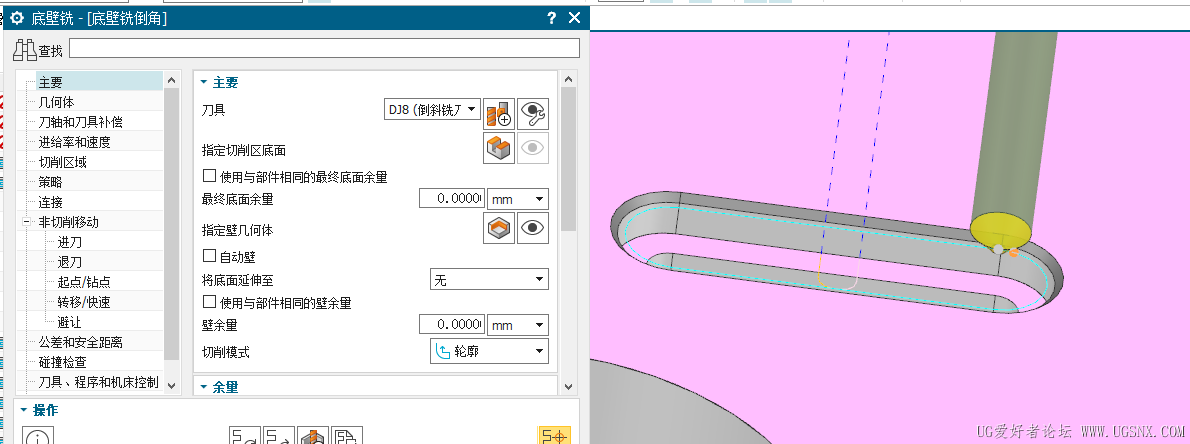Open mm unit dropdown for 壁余量
Viewport: 1190px width, 444px height.
(518, 325)
